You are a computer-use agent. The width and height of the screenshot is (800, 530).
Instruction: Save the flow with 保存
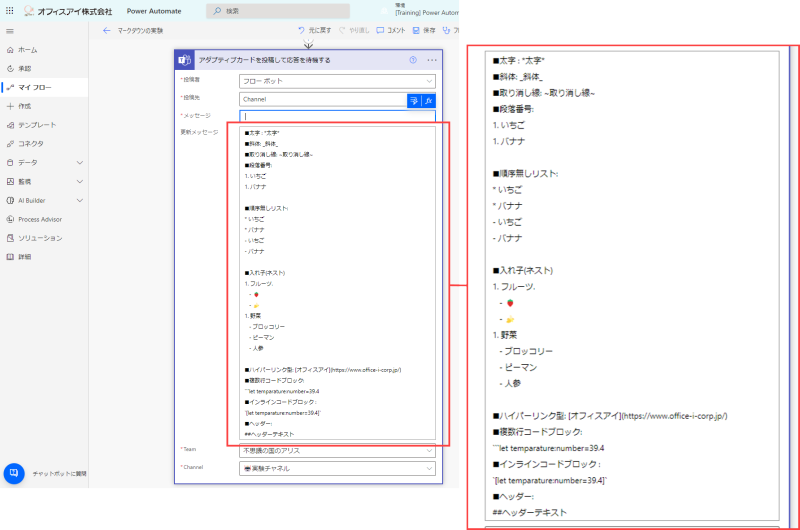pyautogui.click(x=424, y=31)
